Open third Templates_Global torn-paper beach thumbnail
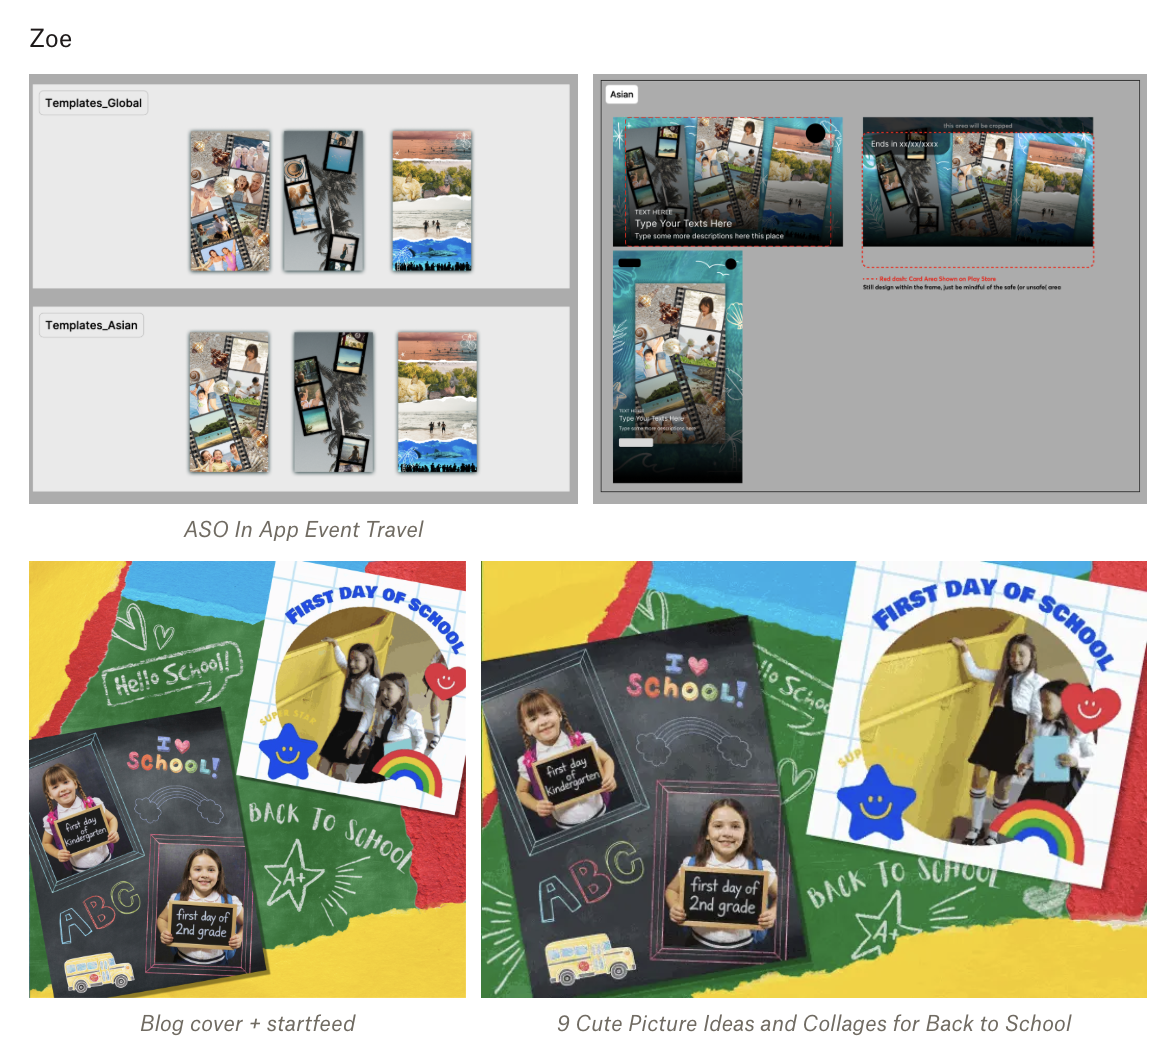 pyautogui.click(x=432, y=201)
